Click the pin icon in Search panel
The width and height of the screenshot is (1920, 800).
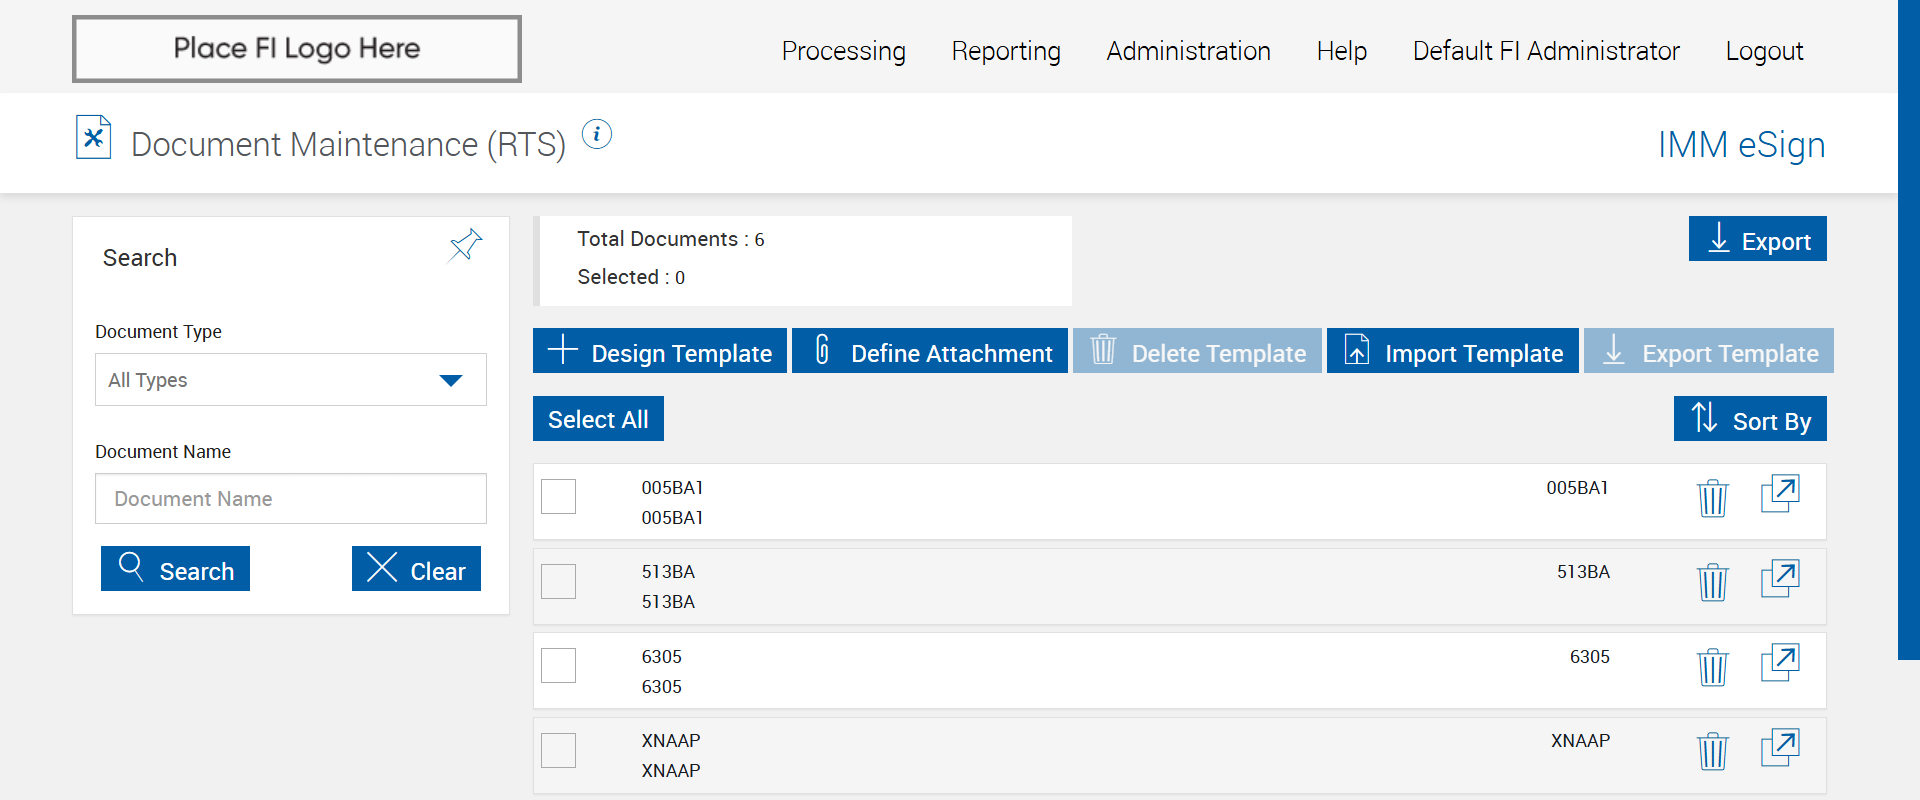(x=465, y=245)
